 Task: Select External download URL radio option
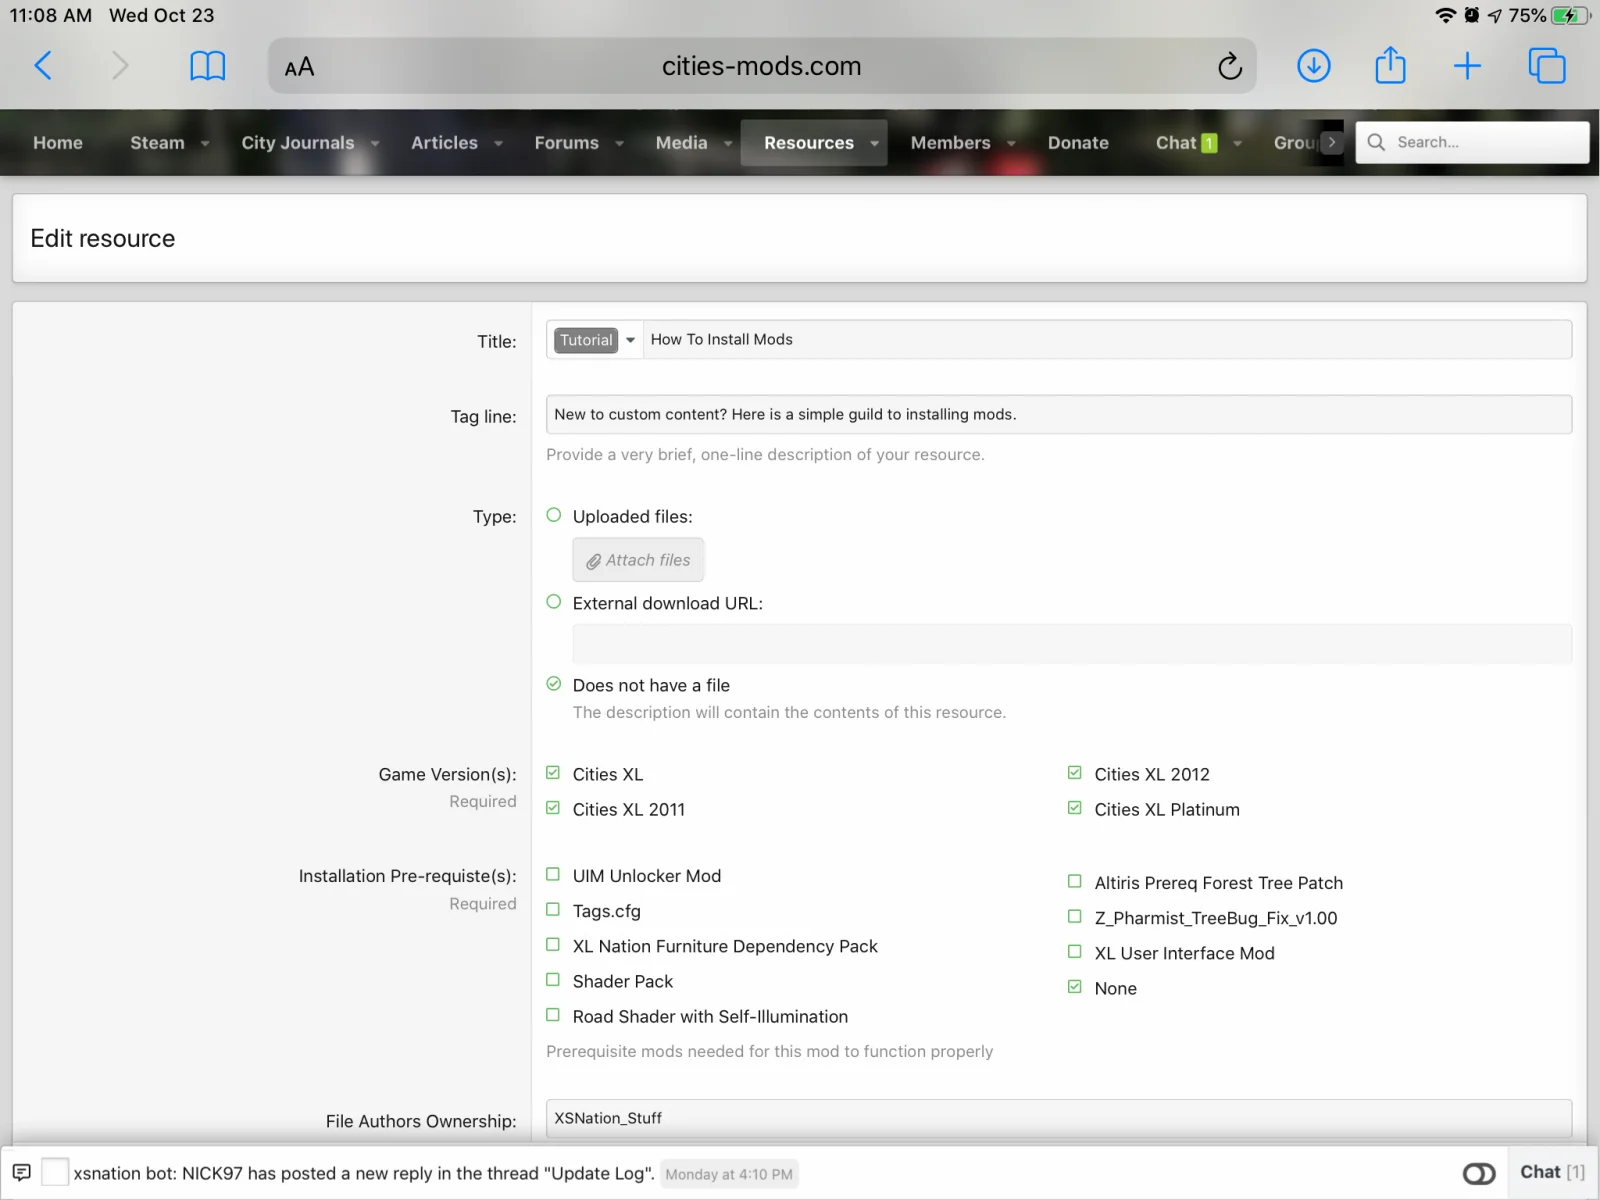(554, 602)
